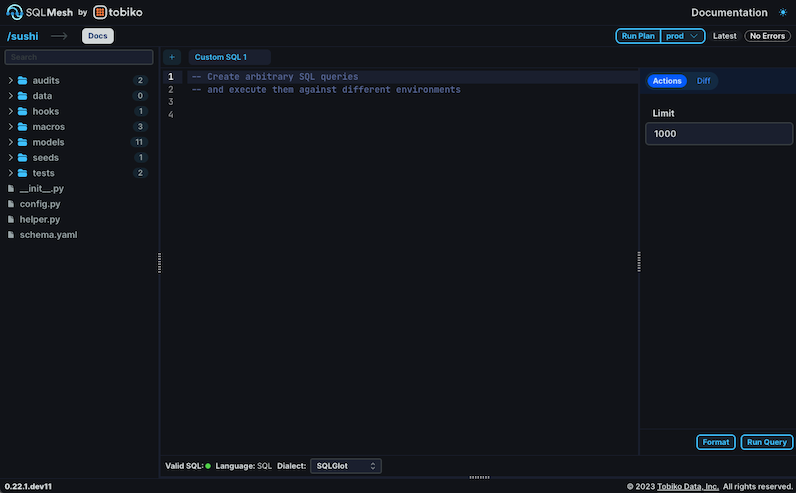The height and width of the screenshot is (493, 796).
Task: Open the helper.py file
Action: click(40, 219)
